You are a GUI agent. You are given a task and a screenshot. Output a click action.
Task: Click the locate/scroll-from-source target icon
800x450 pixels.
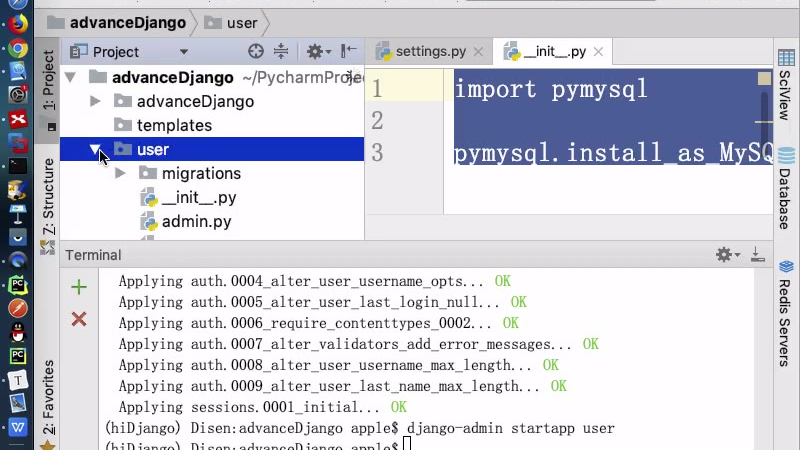256,52
